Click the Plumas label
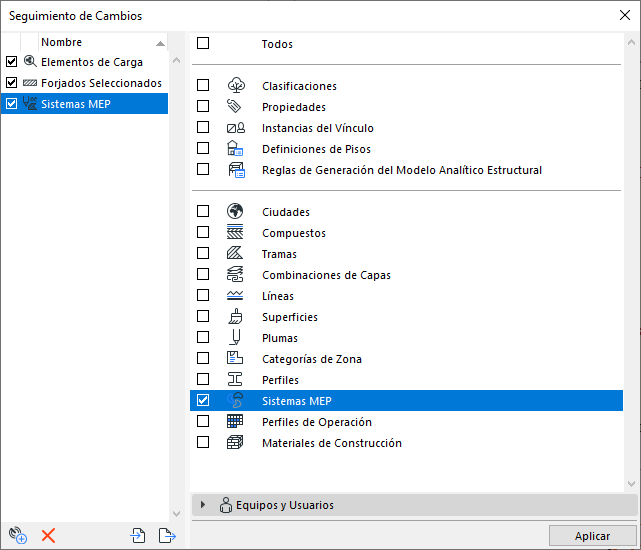The image size is (641, 550). (280, 338)
